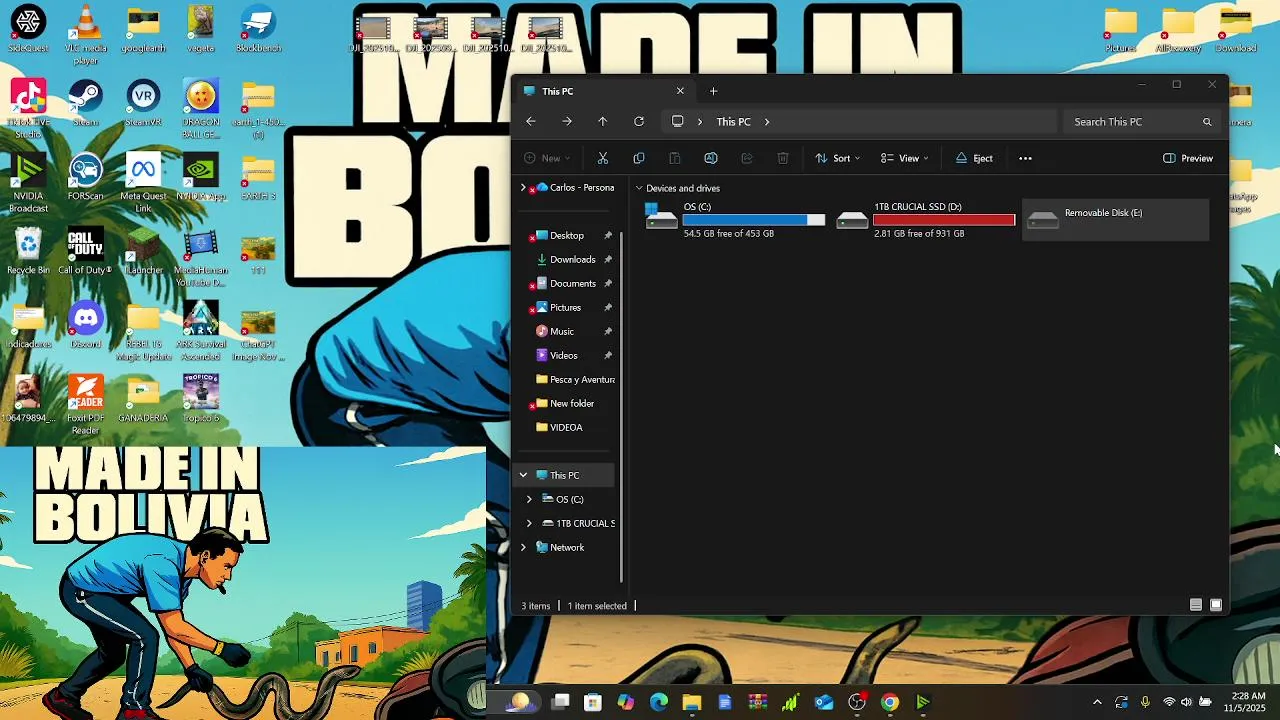Click the monitor icon in the address bar
The width and height of the screenshot is (1280, 720).
coord(677,121)
